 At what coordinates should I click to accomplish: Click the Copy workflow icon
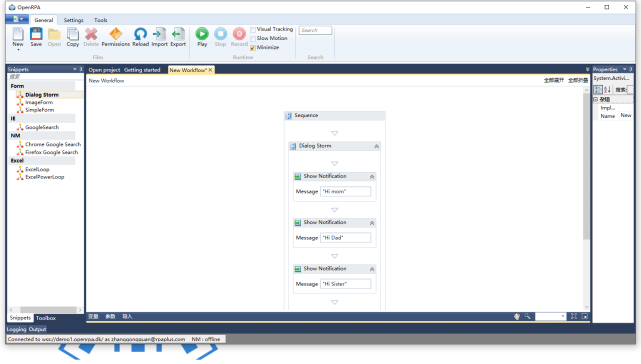(73, 34)
